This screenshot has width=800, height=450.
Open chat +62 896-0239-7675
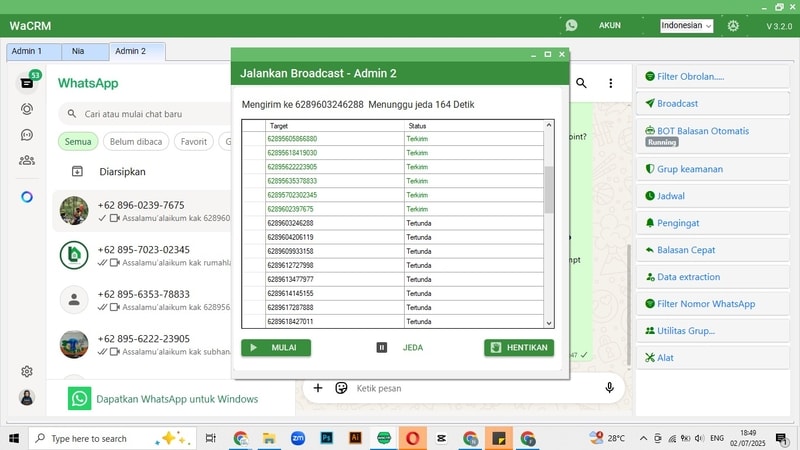click(142, 211)
